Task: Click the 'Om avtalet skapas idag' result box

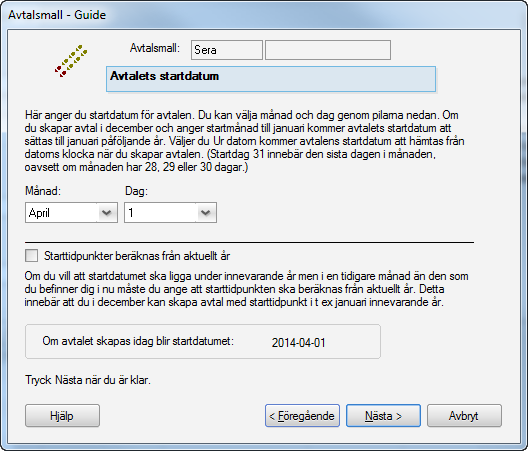Action: [x=203, y=342]
